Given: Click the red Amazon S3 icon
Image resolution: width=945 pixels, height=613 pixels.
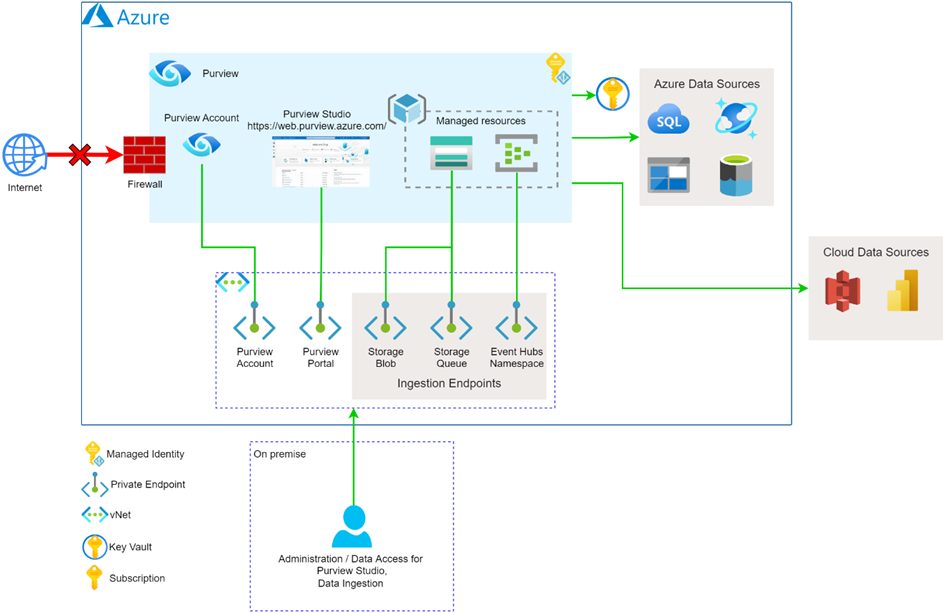Looking at the screenshot, I should pos(842,290).
